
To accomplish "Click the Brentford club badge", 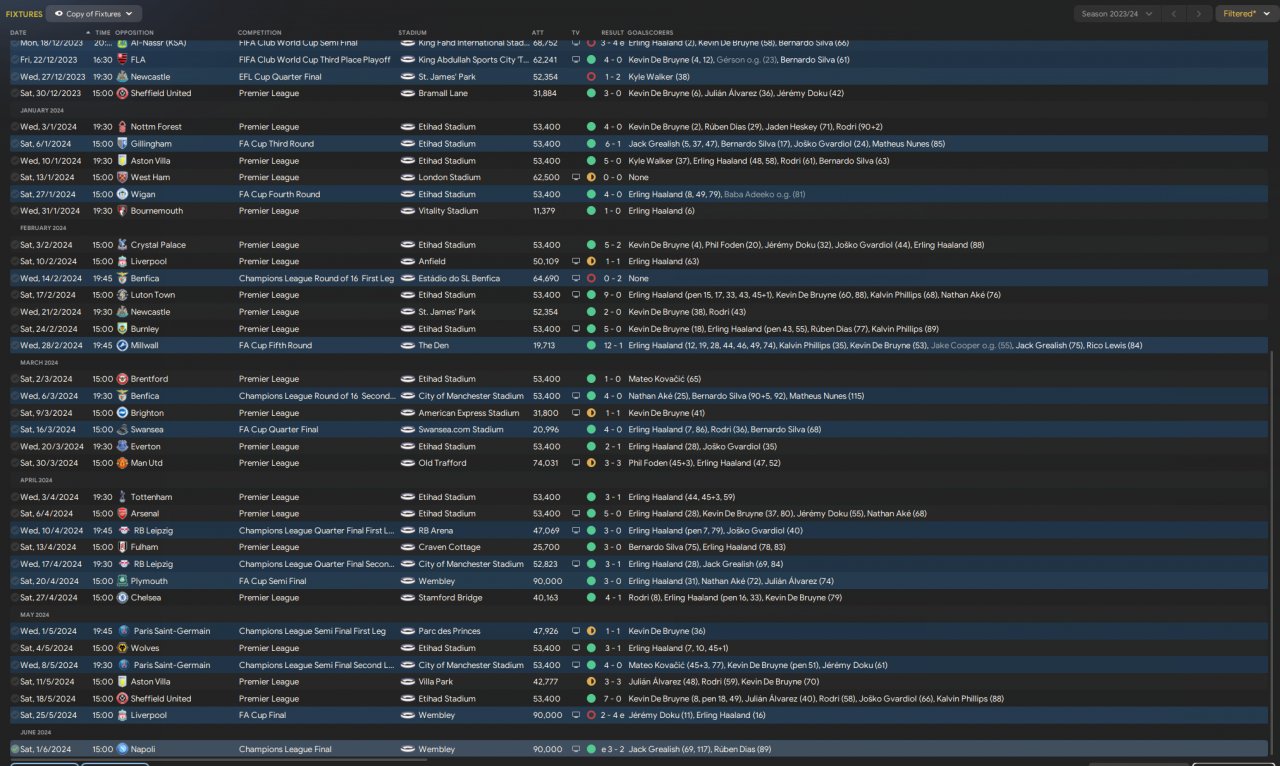I will click(x=122, y=379).
